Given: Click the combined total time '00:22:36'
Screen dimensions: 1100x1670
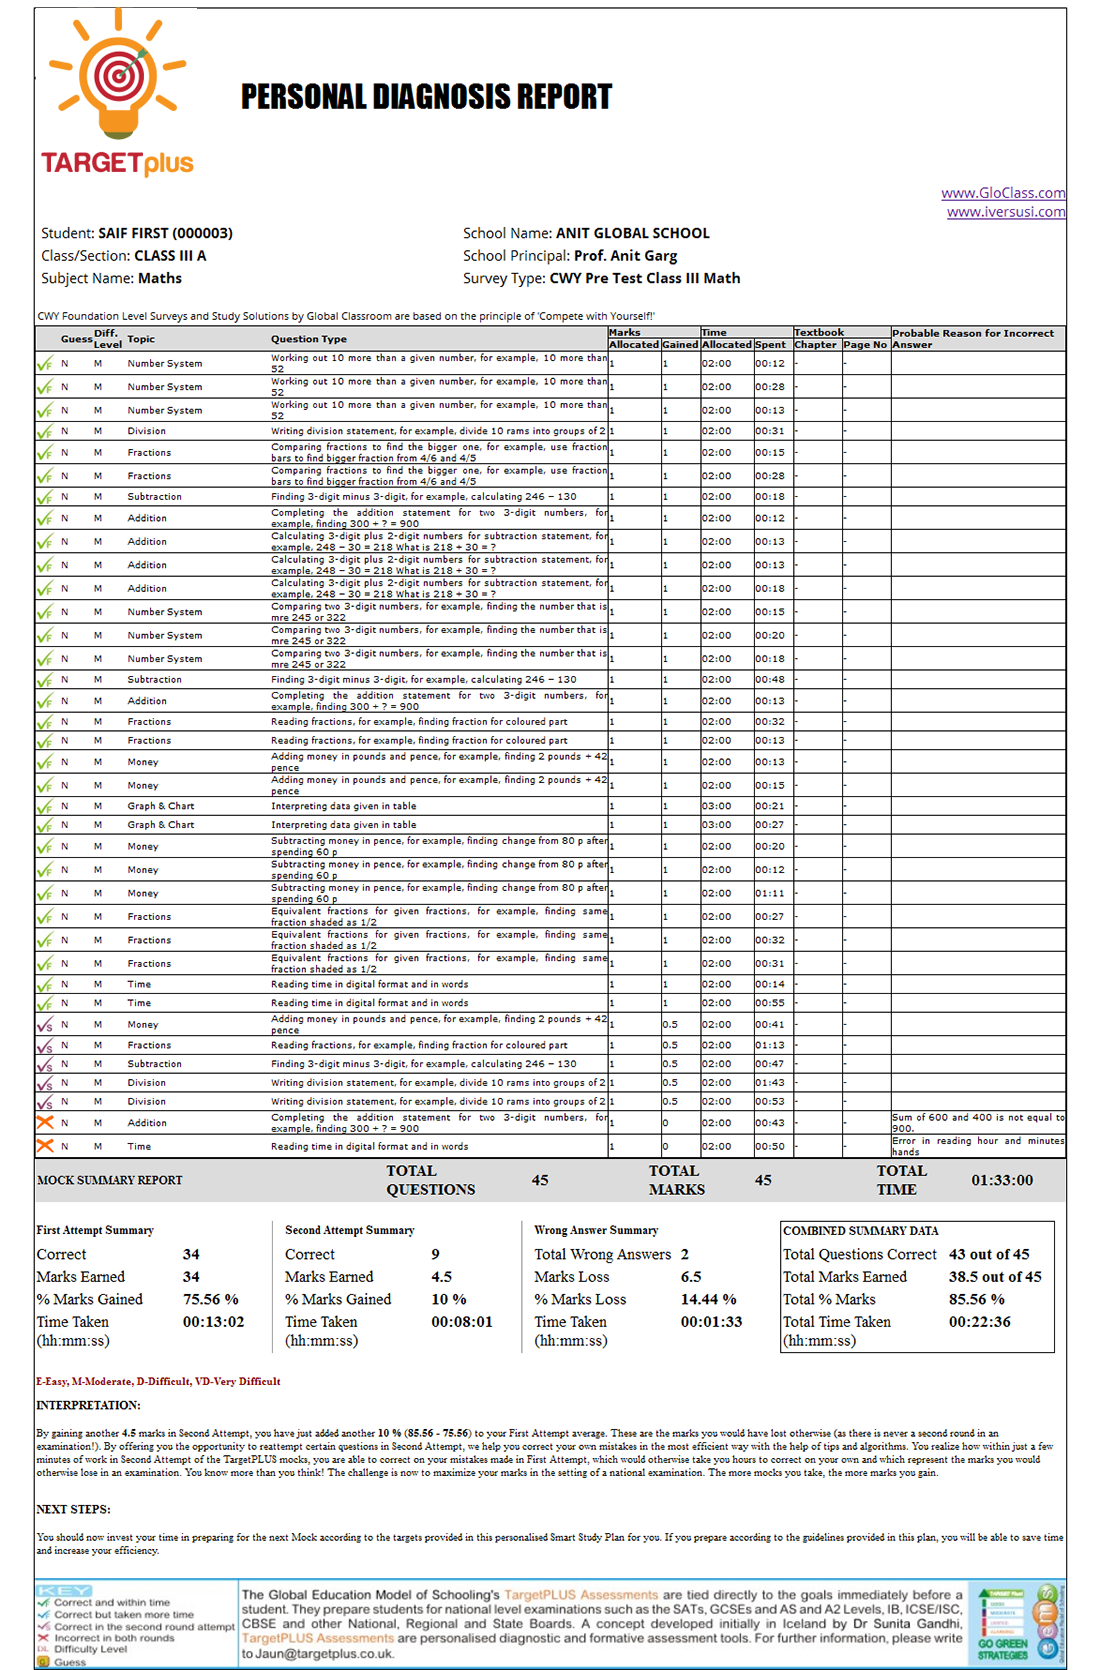Looking at the screenshot, I should tap(980, 1322).
